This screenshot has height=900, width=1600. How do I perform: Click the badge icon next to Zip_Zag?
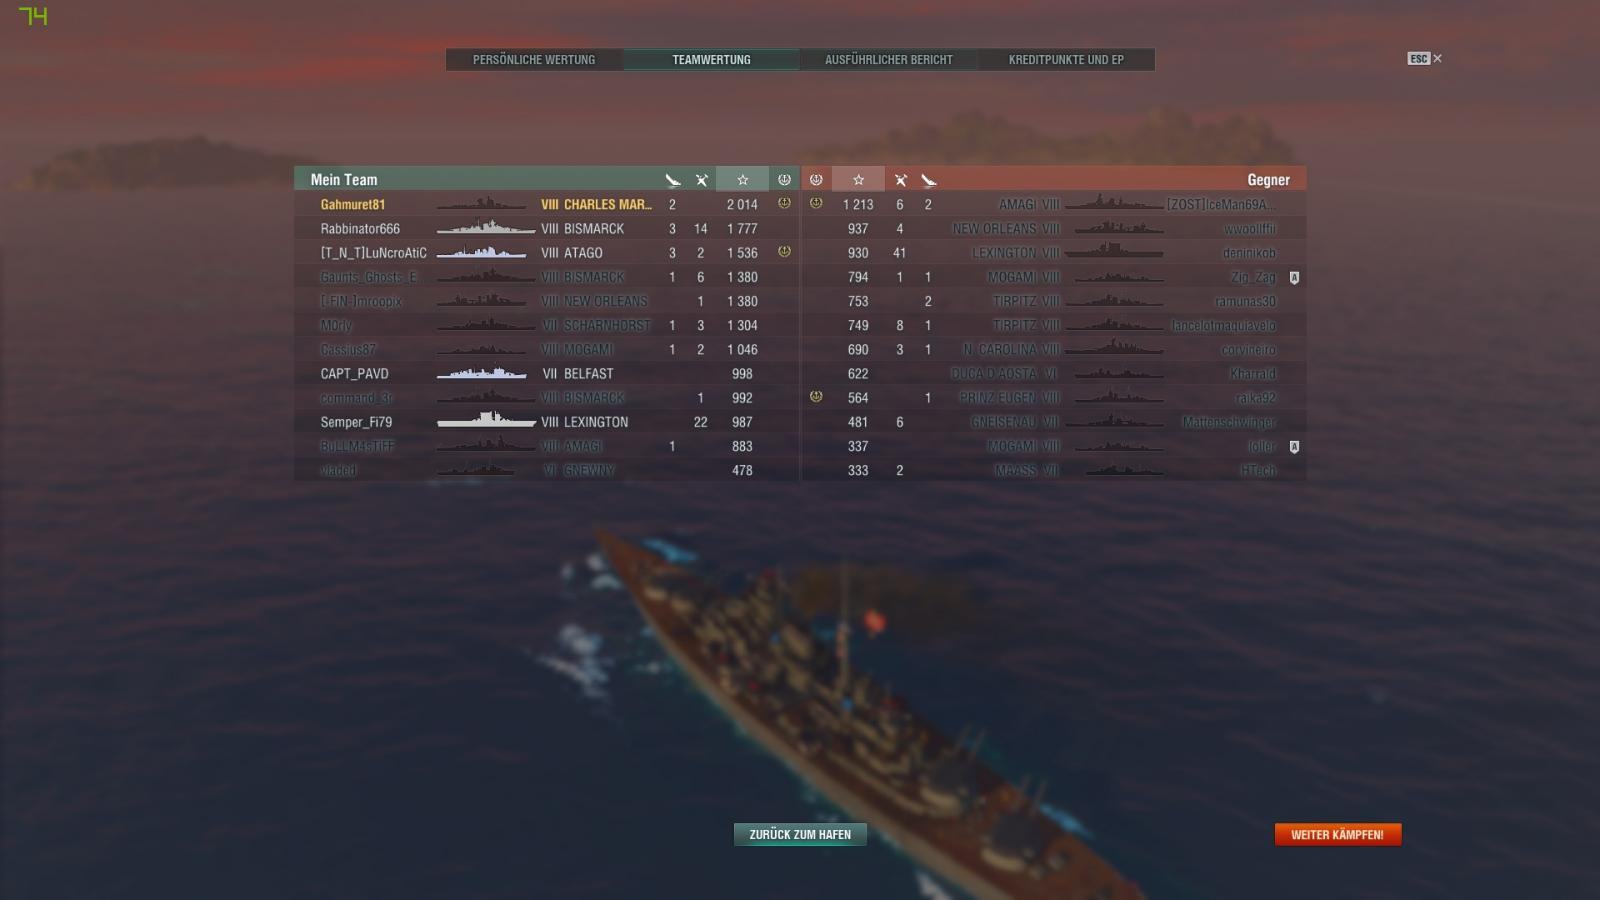click(x=1294, y=278)
